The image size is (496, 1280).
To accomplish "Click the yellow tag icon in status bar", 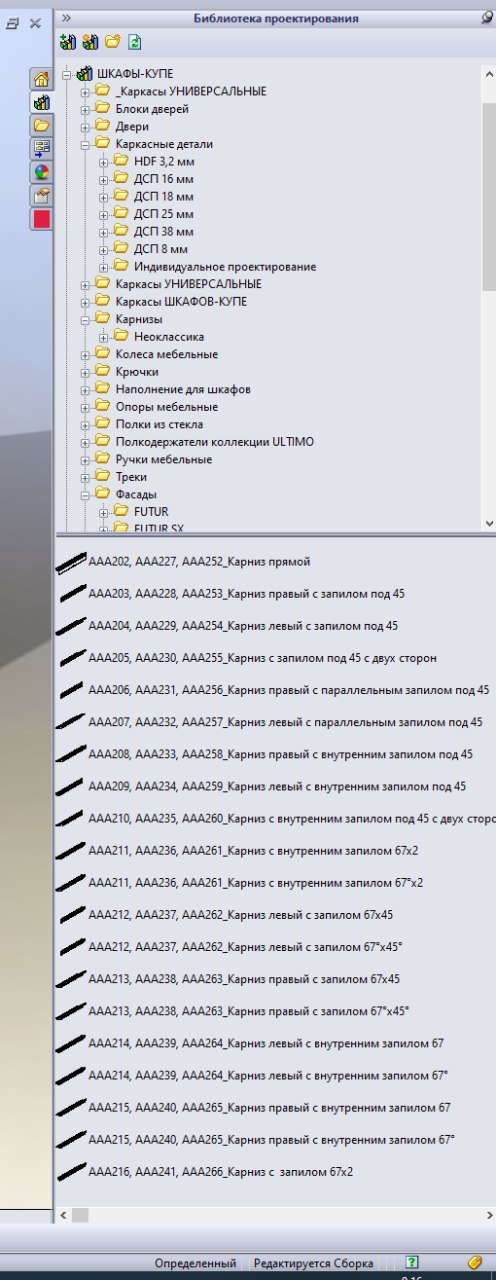I will [x=476, y=1262].
